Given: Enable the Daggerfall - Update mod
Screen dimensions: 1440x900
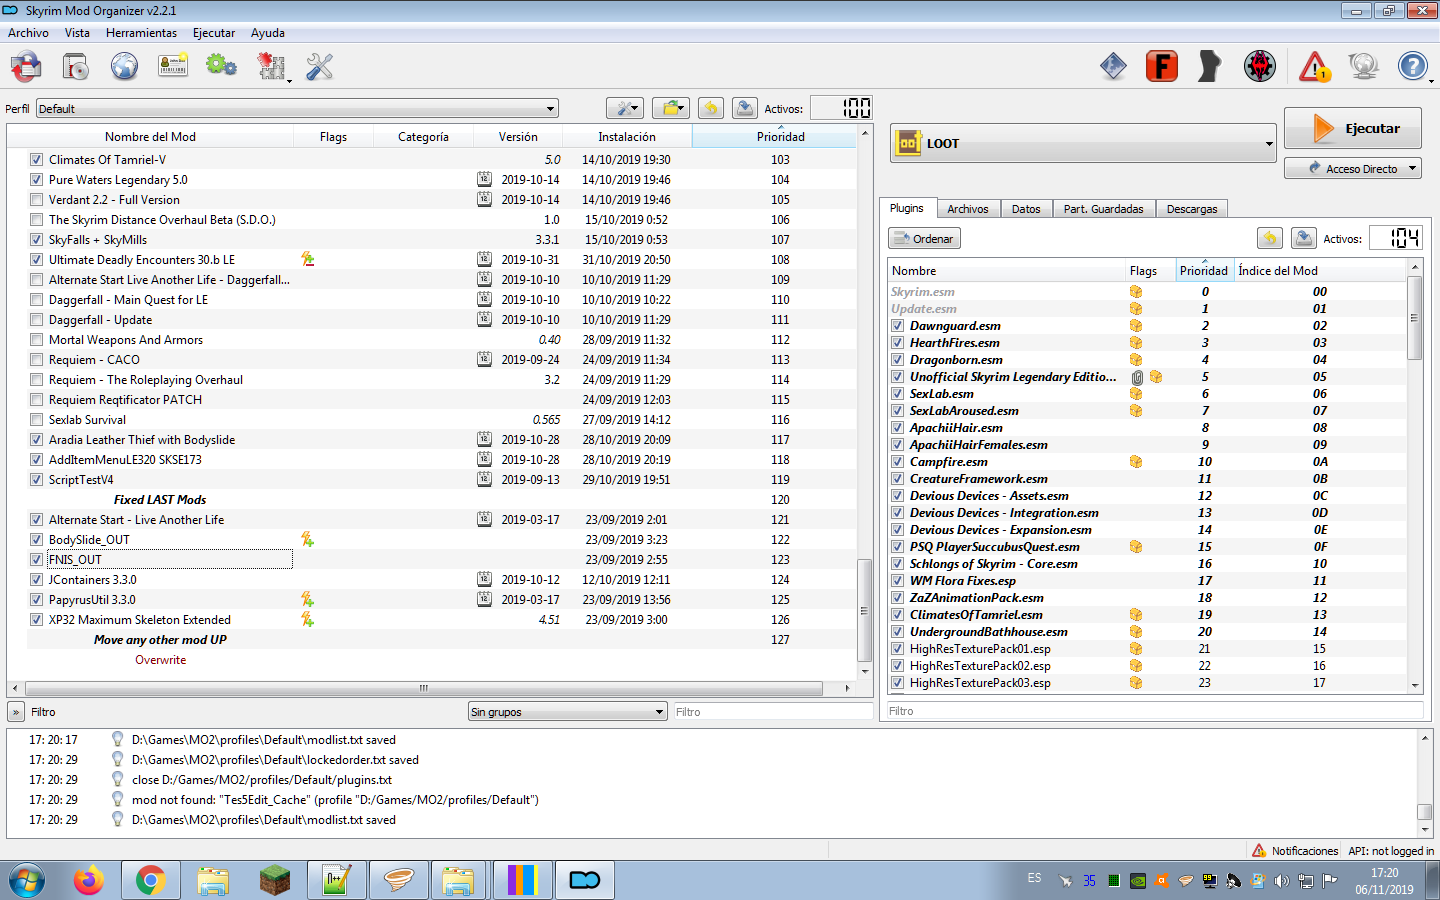Looking at the screenshot, I should pos(36,320).
